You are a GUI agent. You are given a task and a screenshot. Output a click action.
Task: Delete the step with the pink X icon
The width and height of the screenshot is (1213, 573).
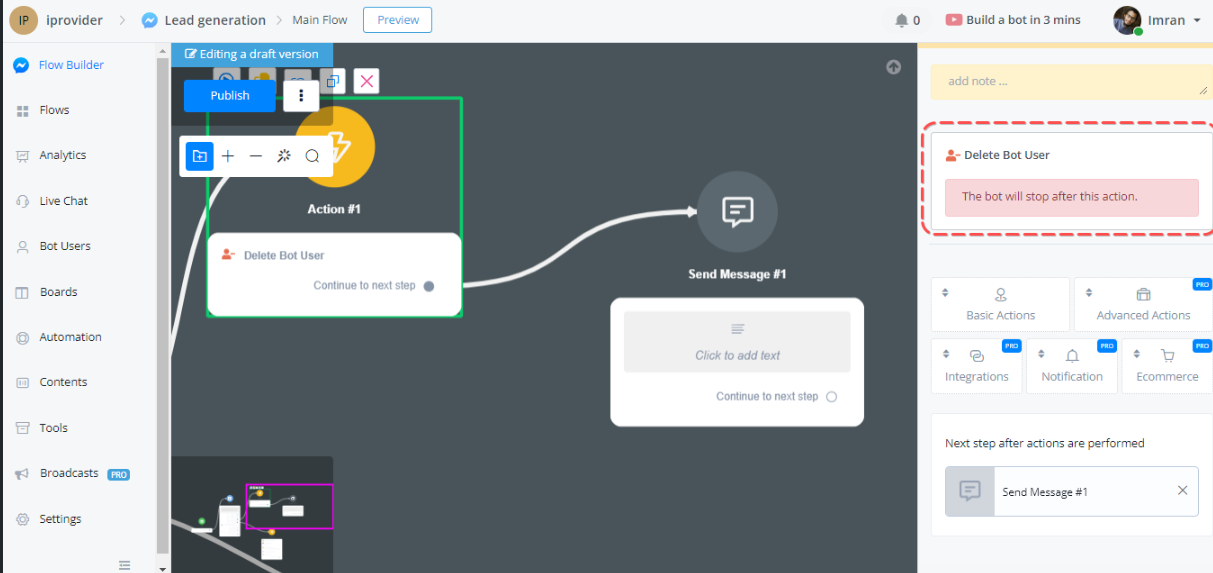(x=367, y=81)
